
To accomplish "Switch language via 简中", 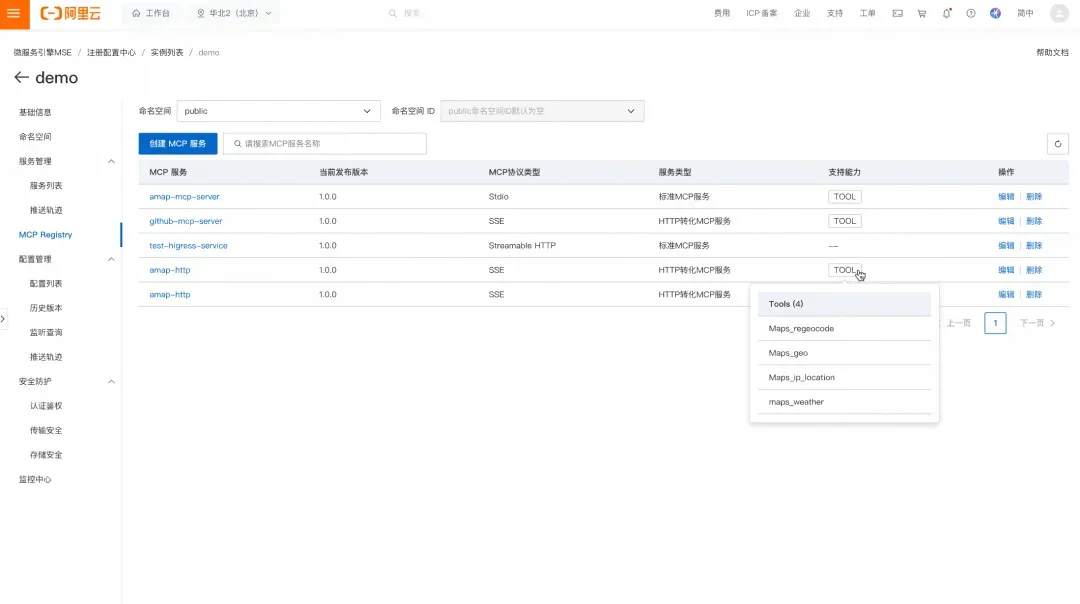I will (x=1026, y=13).
